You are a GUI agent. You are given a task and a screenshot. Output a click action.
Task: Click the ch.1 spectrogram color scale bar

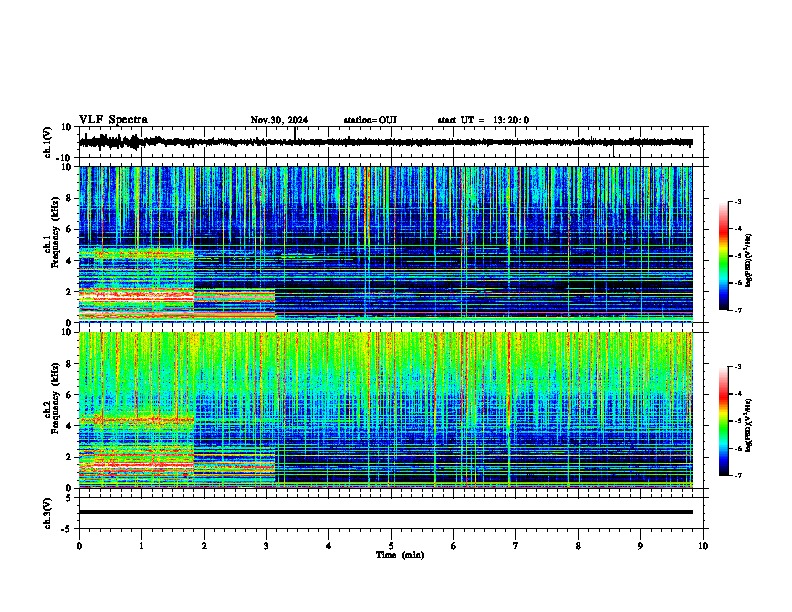pos(723,256)
